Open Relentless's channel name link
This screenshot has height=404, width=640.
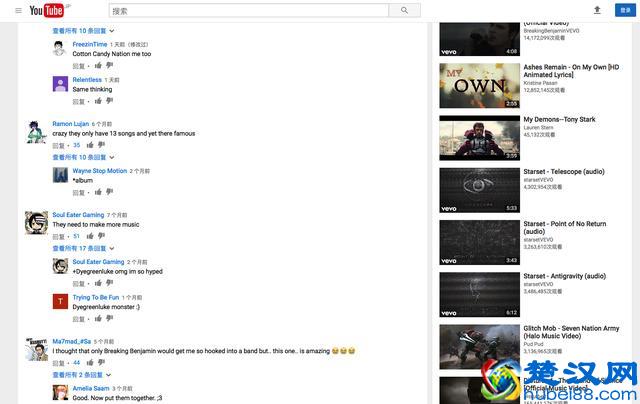[87, 80]
